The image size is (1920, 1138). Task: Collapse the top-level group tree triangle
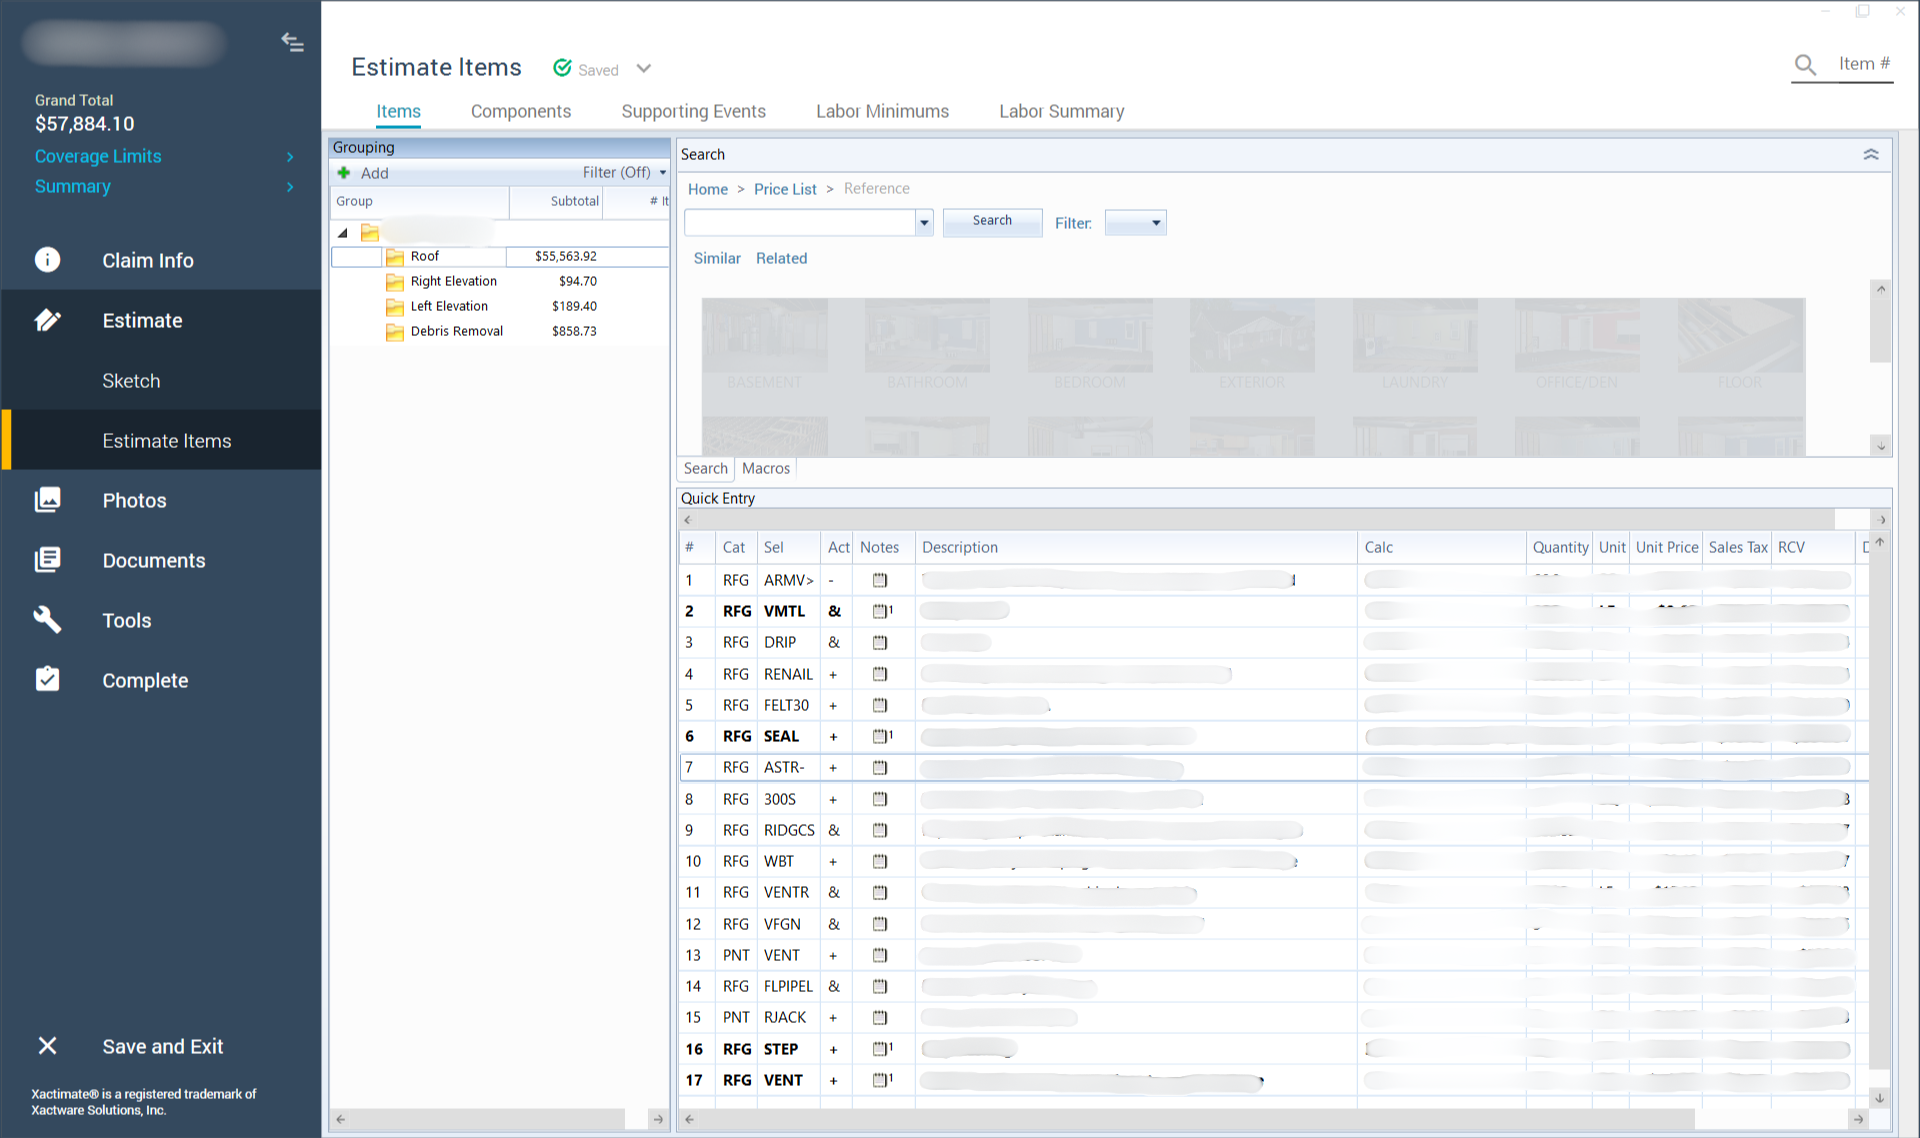(342, 233)
